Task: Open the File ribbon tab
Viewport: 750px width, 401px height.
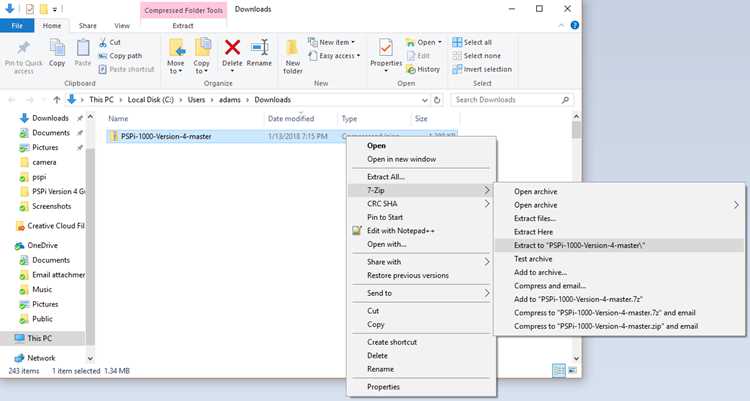Action: pyautogui.click(x=17, y=26)
